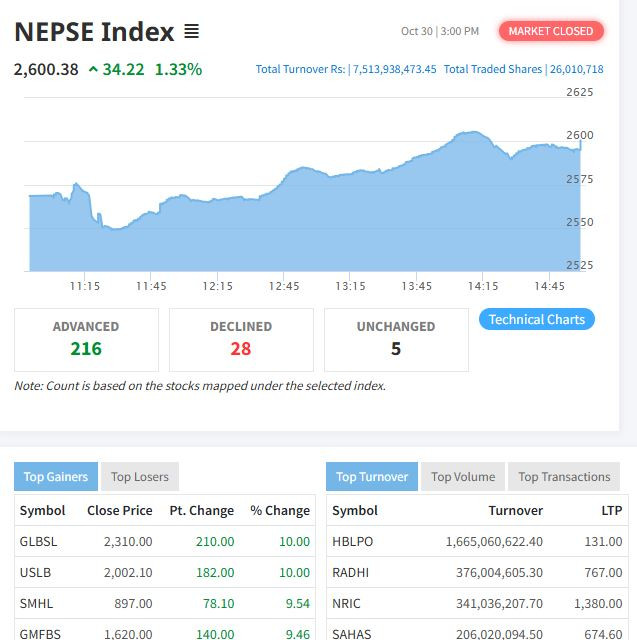Image resolution: width=637 pixels, height=640 pixels.
Task: Open the USLB stock symbol
Action: (35, 573)
